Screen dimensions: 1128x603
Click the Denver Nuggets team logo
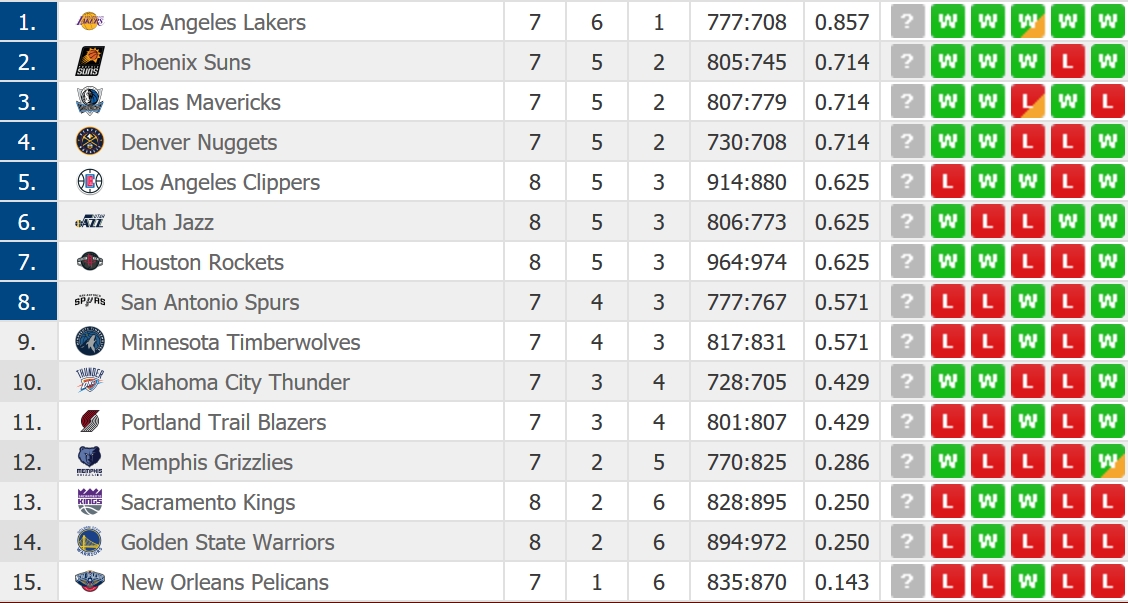coord(89,142)
